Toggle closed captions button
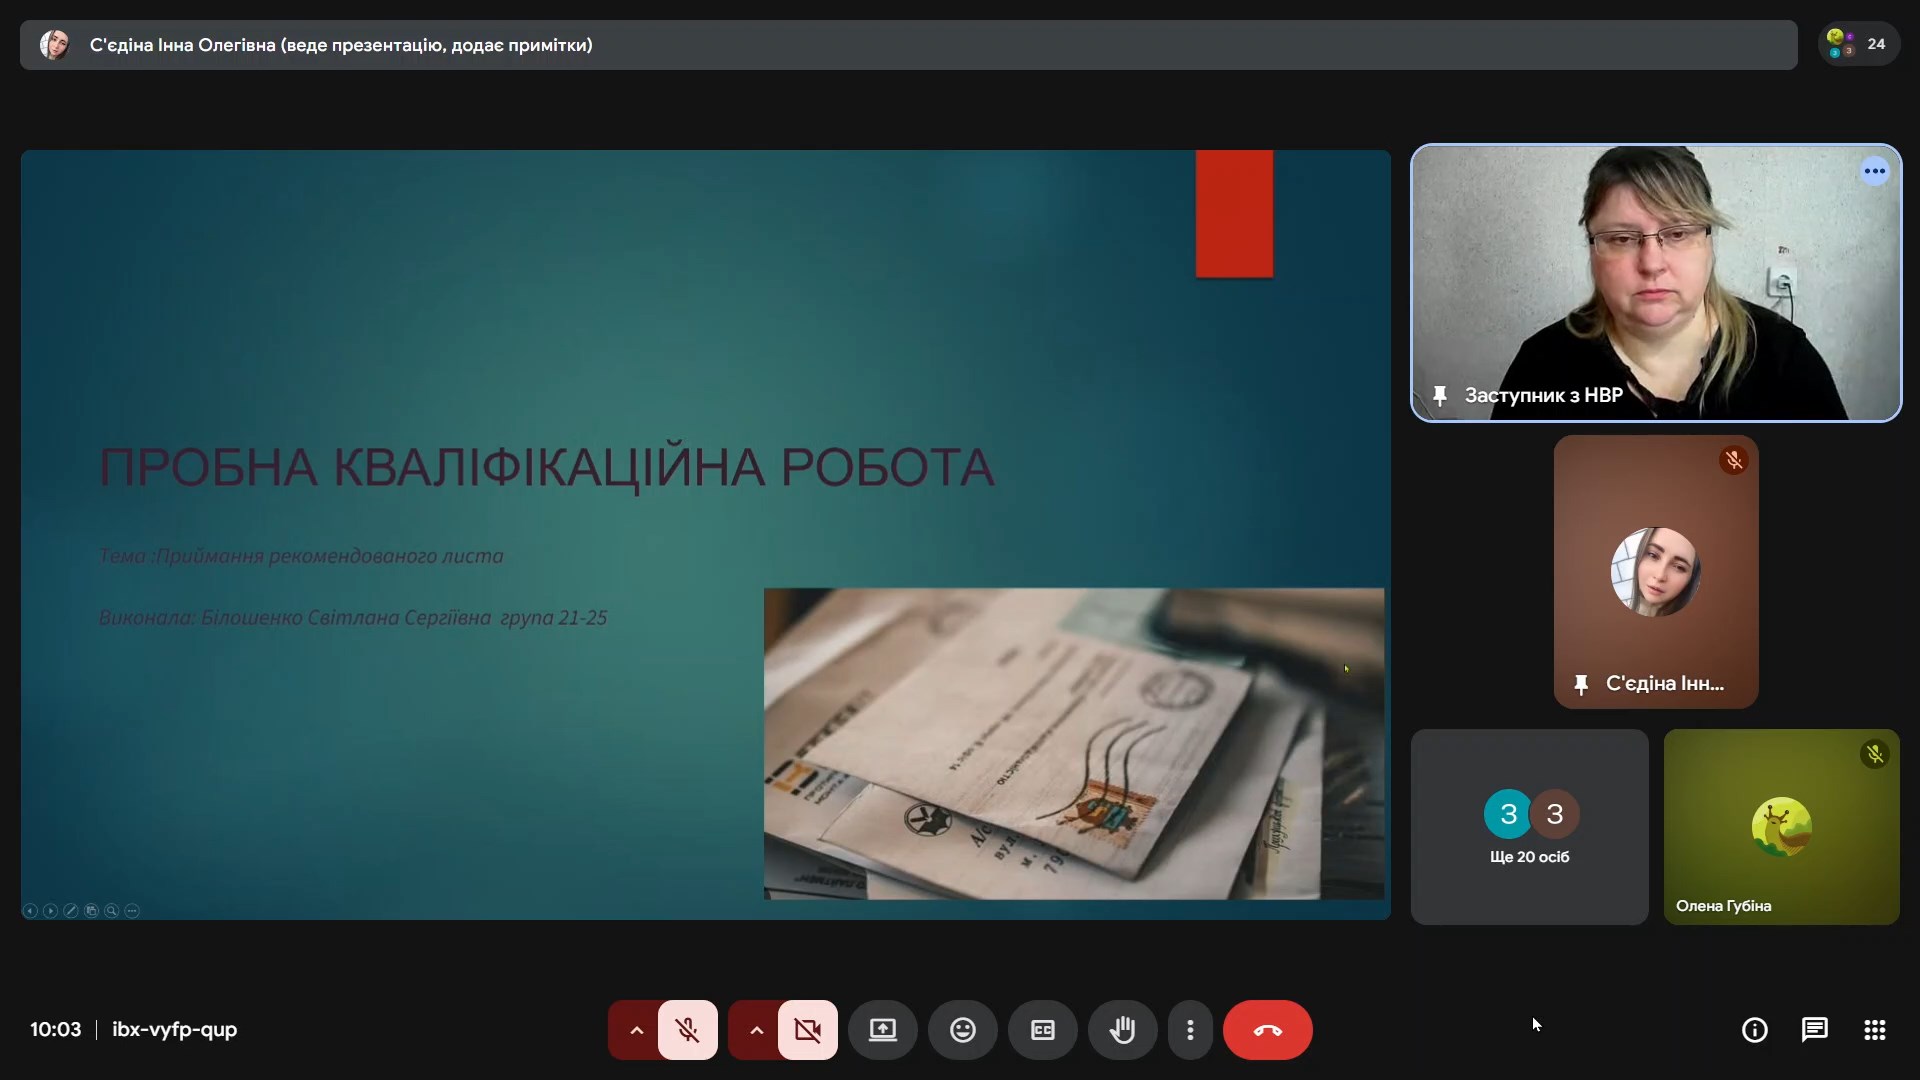Screen dimensions: 1920x1080 (1042, 1030)
